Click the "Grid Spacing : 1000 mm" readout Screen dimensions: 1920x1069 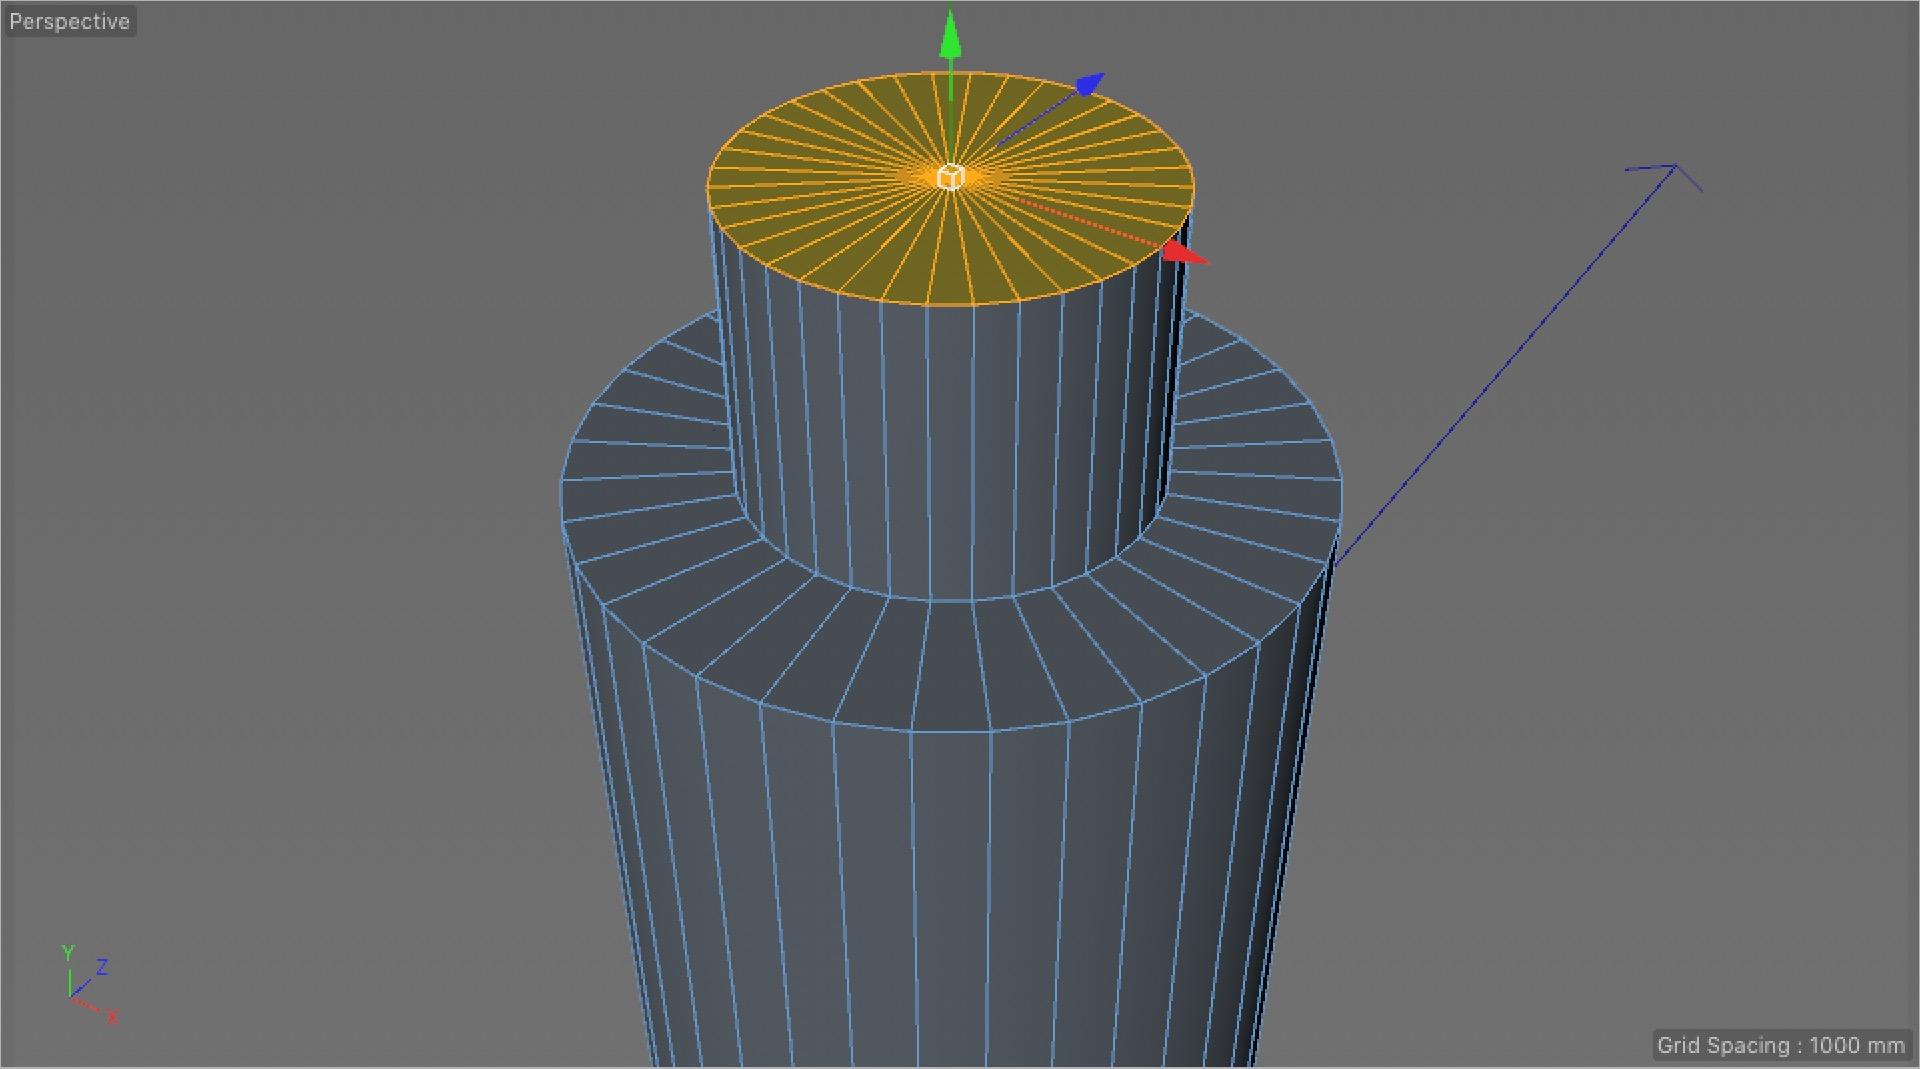tap(1780, 1045)
